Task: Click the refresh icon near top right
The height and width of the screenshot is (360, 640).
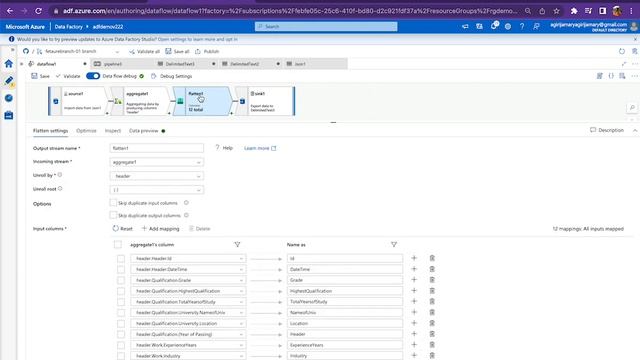Action: 622,51
